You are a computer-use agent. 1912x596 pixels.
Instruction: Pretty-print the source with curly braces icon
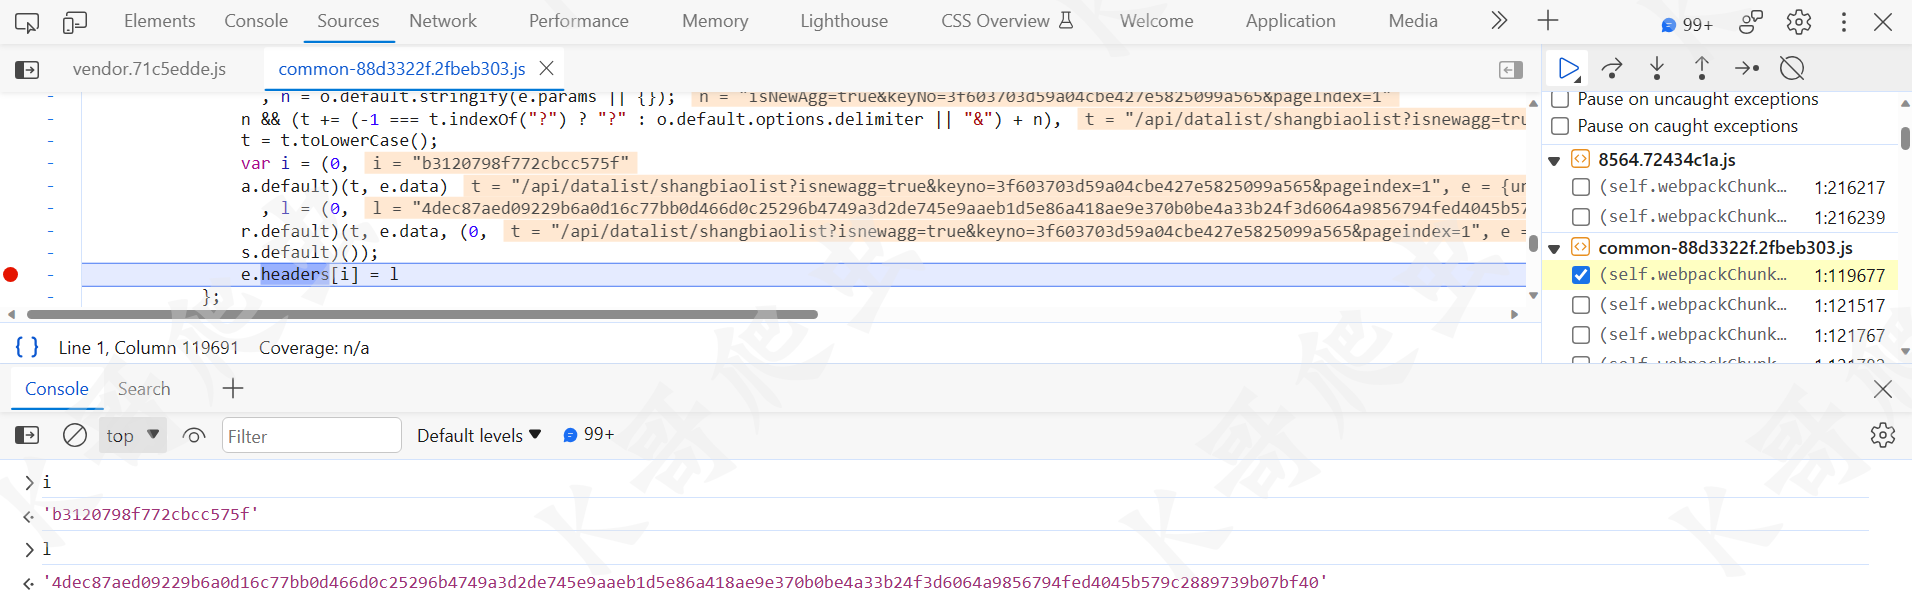[27, 347]
